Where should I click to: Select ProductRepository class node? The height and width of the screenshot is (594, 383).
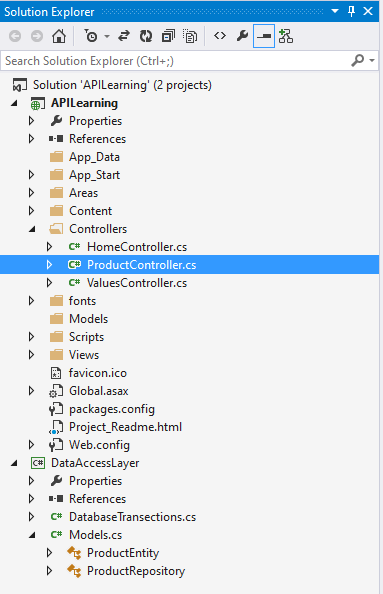pos(136,571)
